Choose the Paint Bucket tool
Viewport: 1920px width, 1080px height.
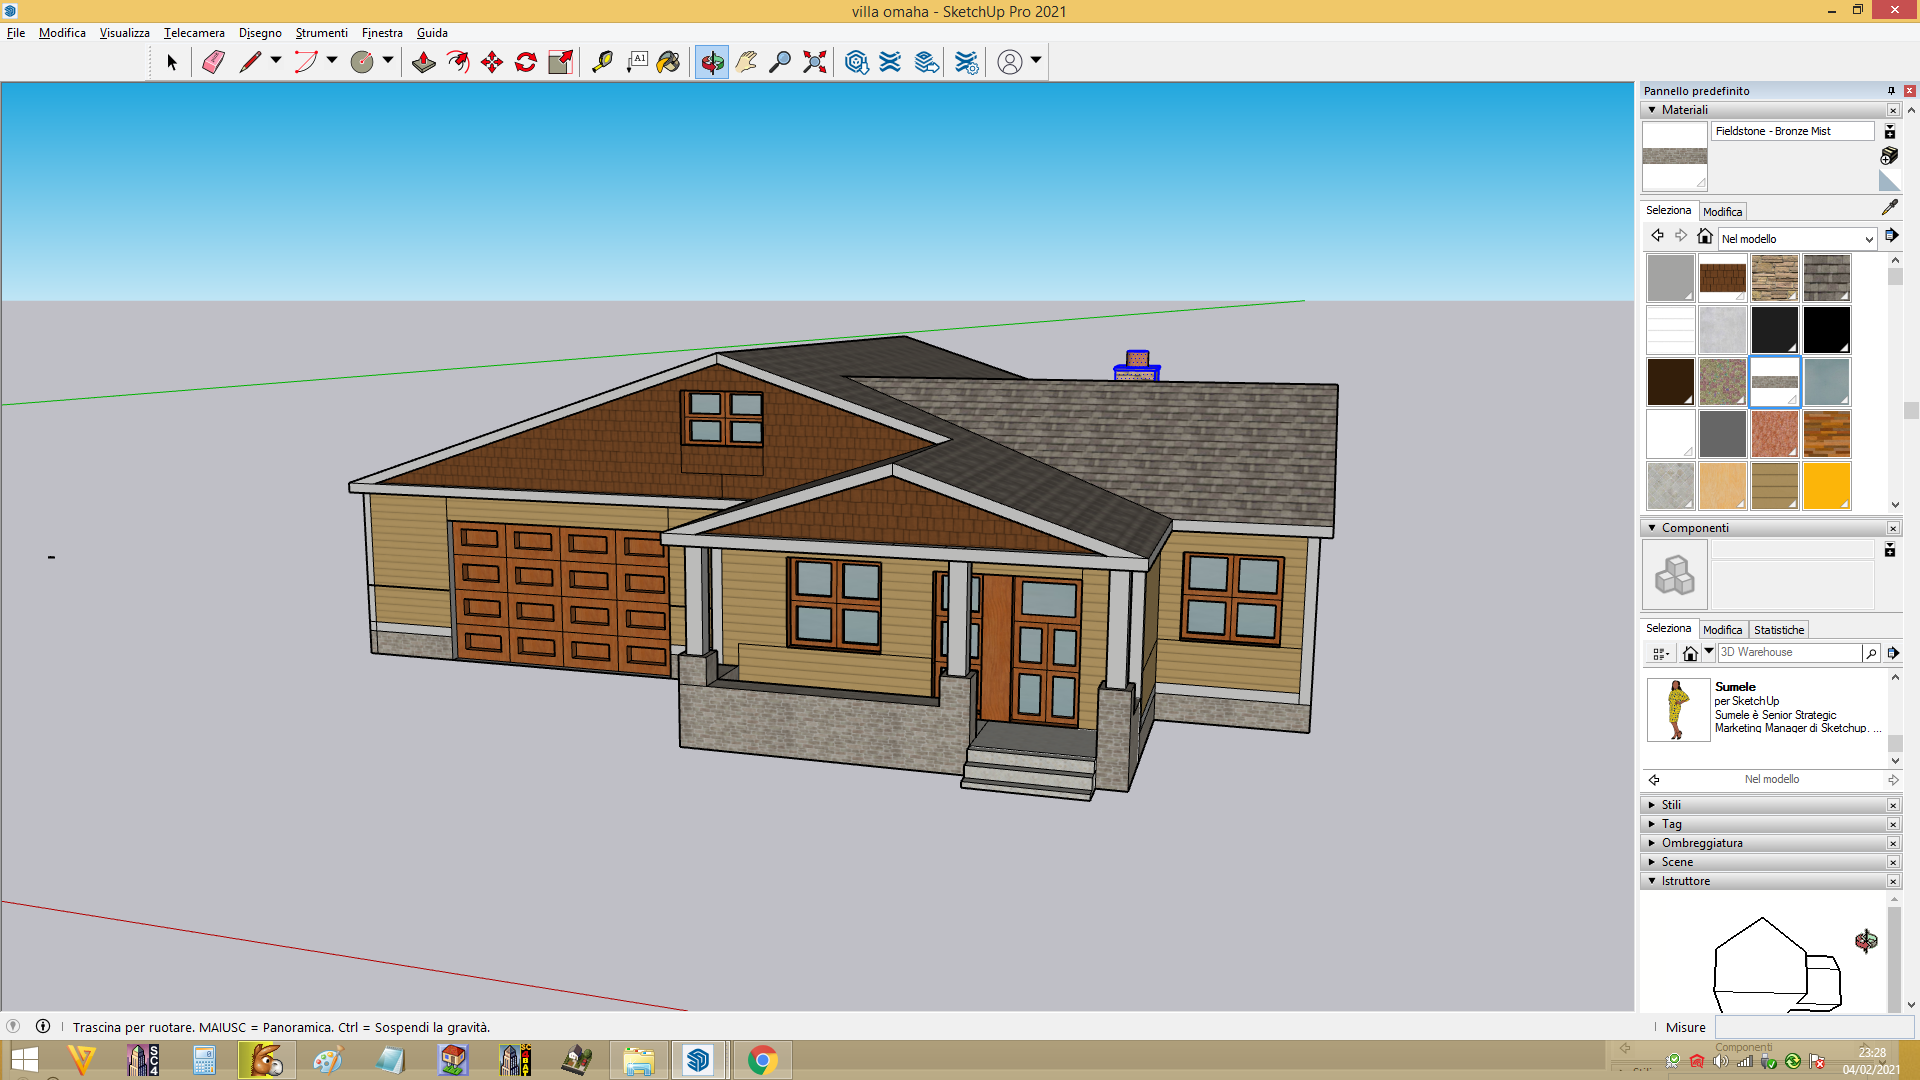click(x=669, y=62)
